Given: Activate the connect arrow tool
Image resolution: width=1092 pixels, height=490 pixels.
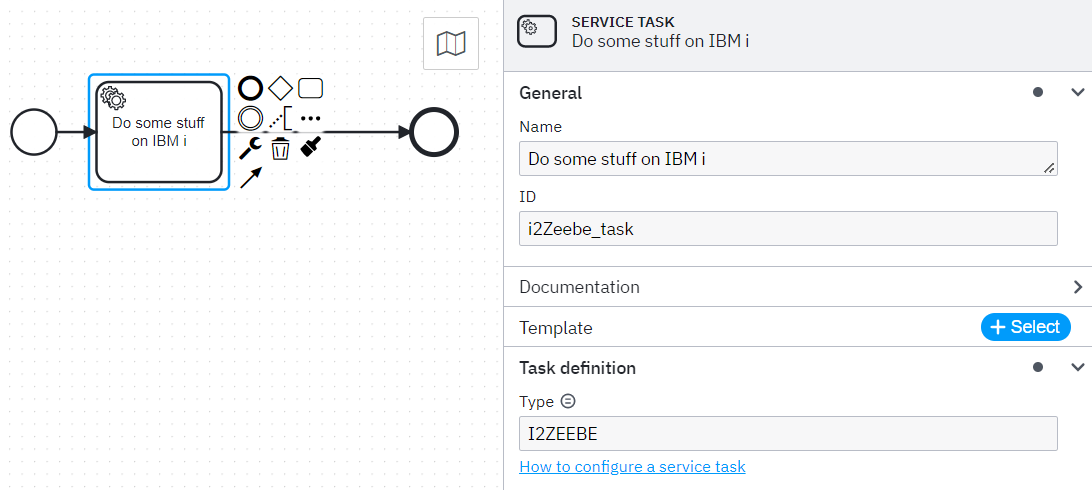Looking at the screenshot, I should click(x=251, y=177).
